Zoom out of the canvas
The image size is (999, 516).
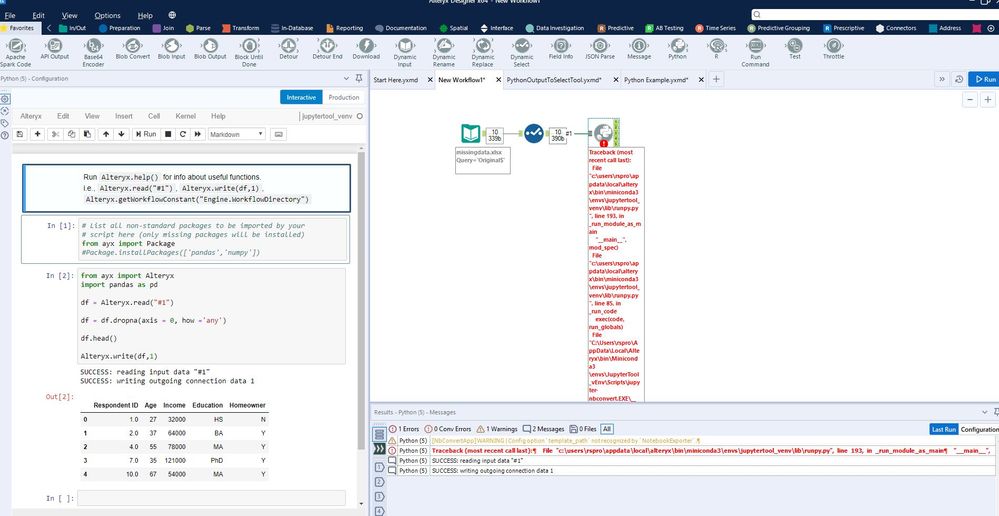970,100
